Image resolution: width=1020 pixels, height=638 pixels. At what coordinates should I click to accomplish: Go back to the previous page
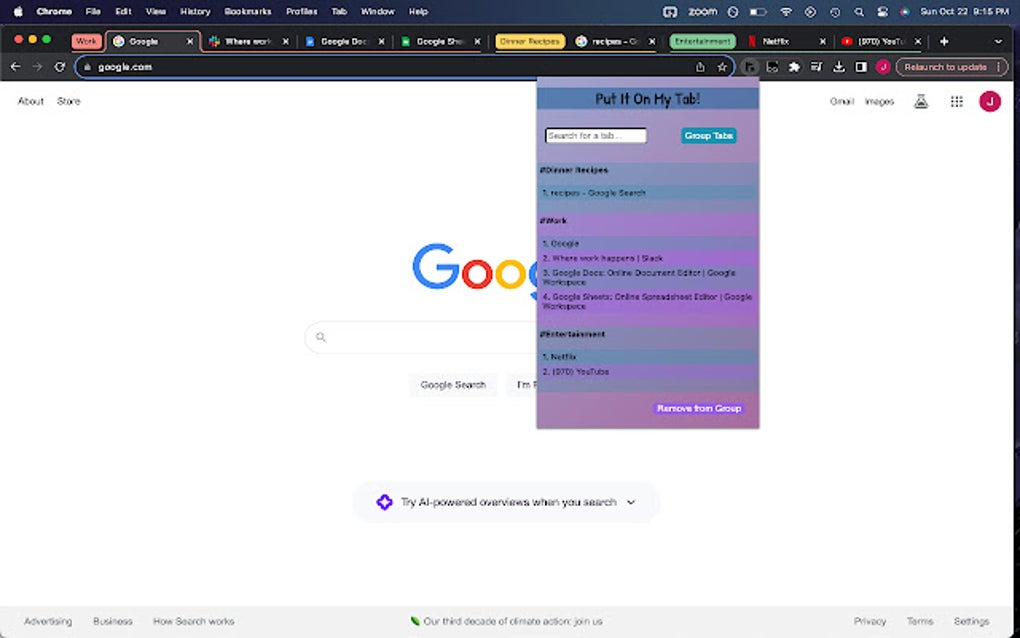(16, 67)
